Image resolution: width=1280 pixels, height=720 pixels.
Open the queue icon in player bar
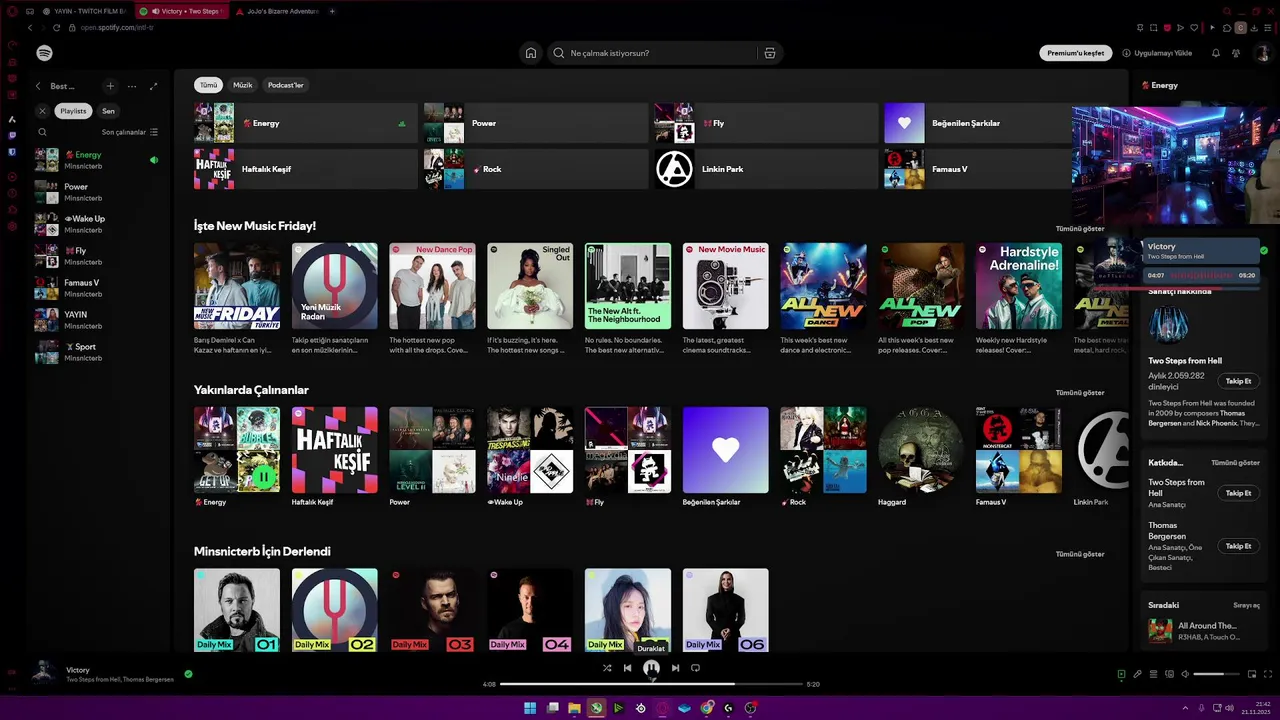coord(1153,674)
